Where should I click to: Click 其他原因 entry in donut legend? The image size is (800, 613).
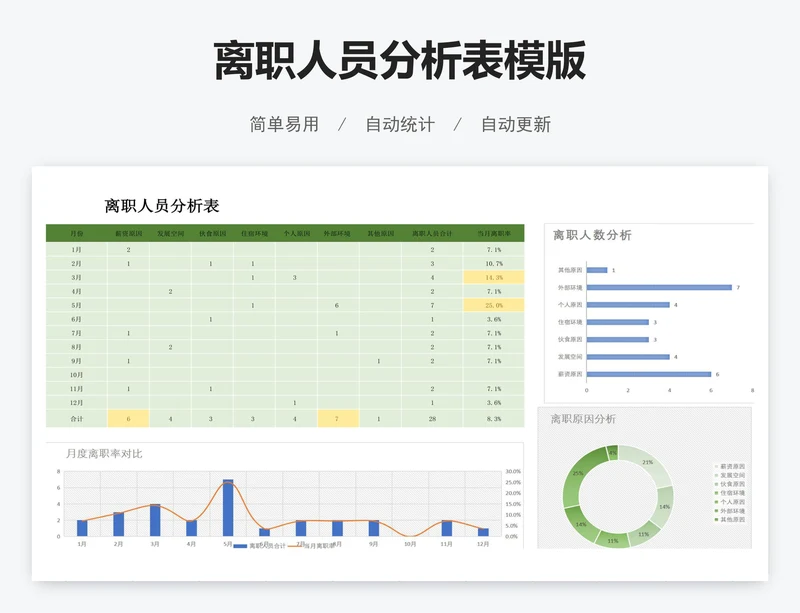pyautogui.click(x=730, y=520)
